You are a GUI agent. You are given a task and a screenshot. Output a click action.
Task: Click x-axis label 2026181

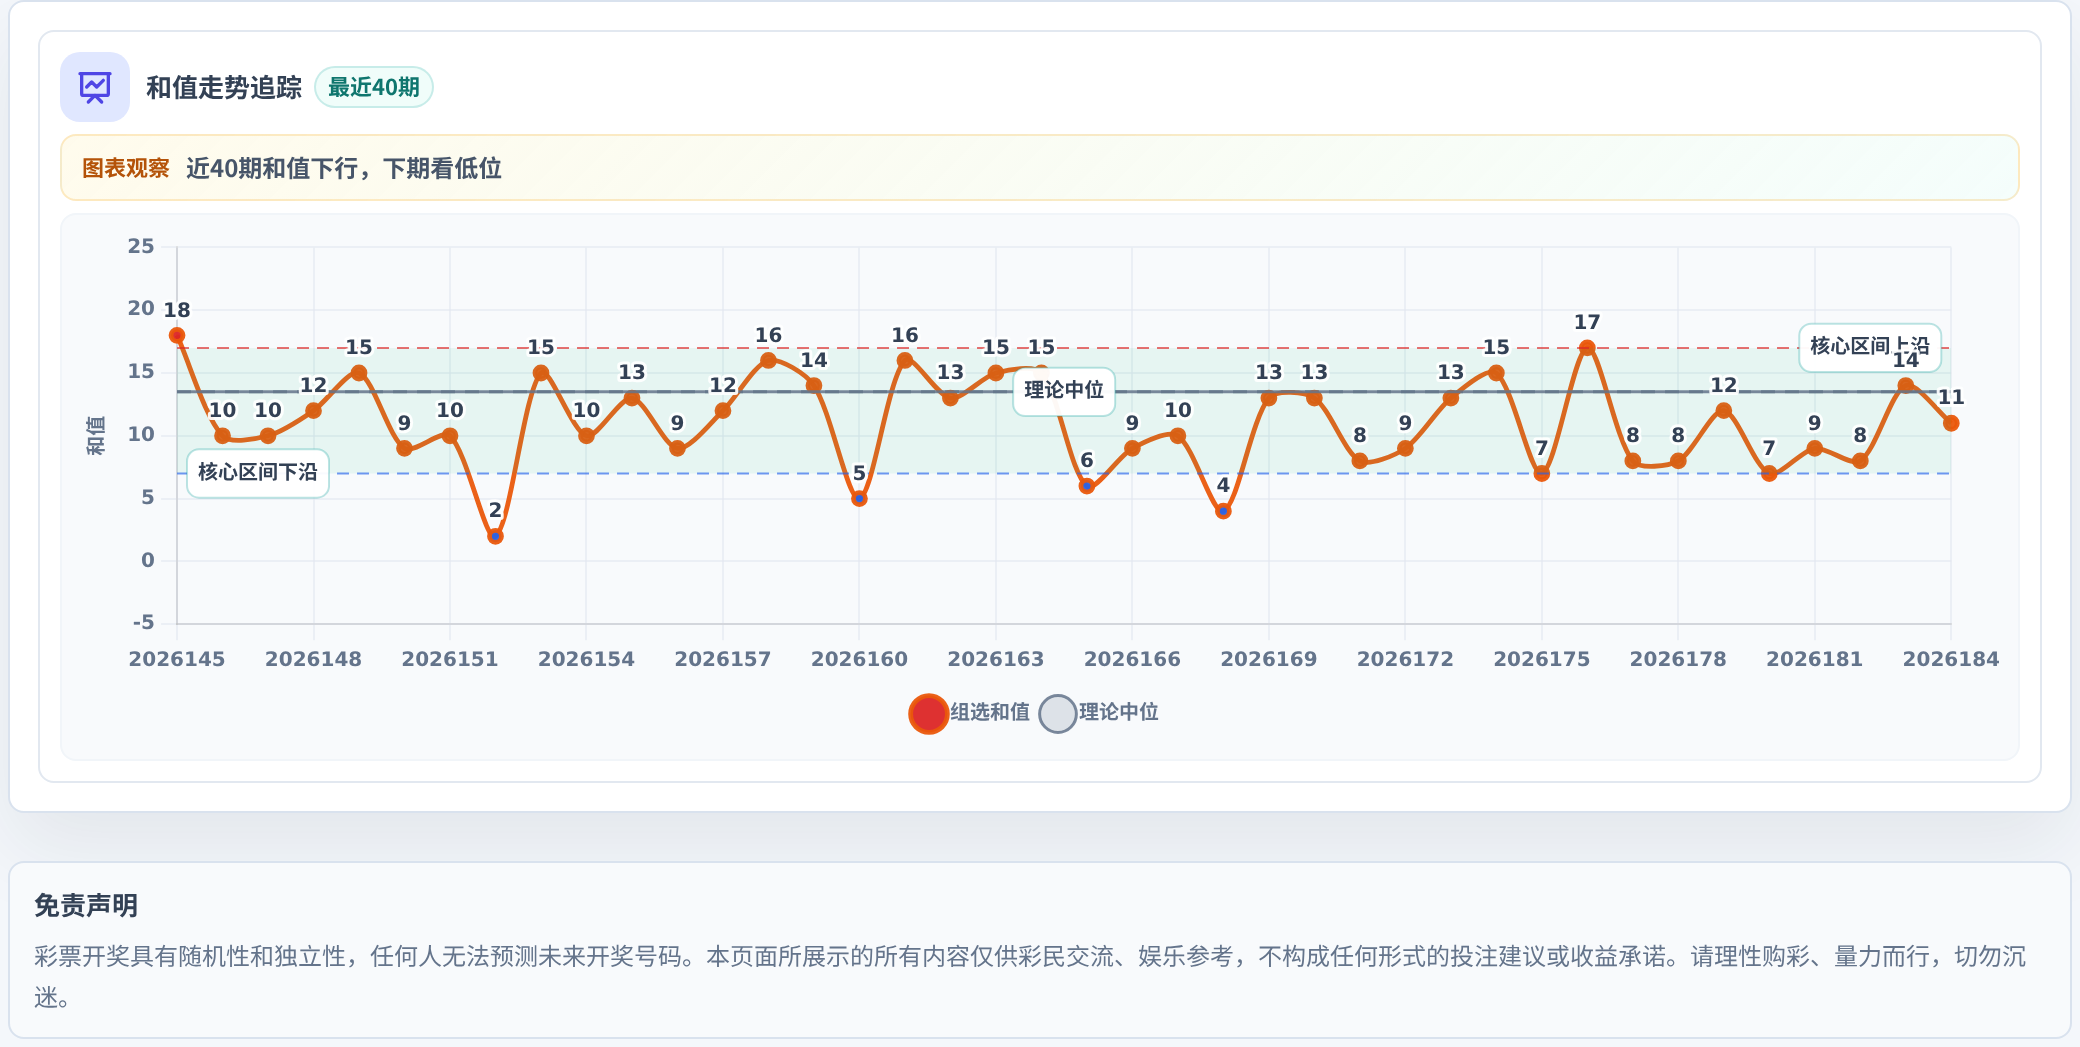(x=1815, y=659)
